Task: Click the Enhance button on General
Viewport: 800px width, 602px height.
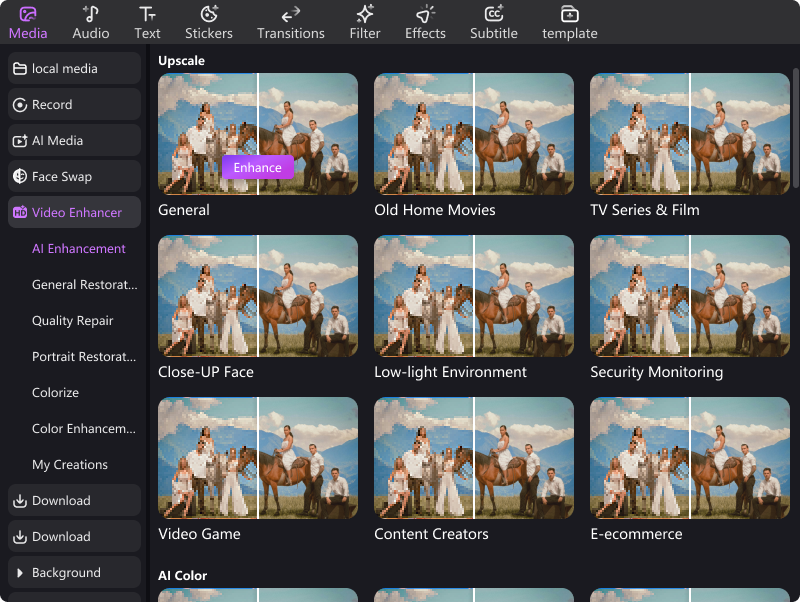Action: pos(258,167)
